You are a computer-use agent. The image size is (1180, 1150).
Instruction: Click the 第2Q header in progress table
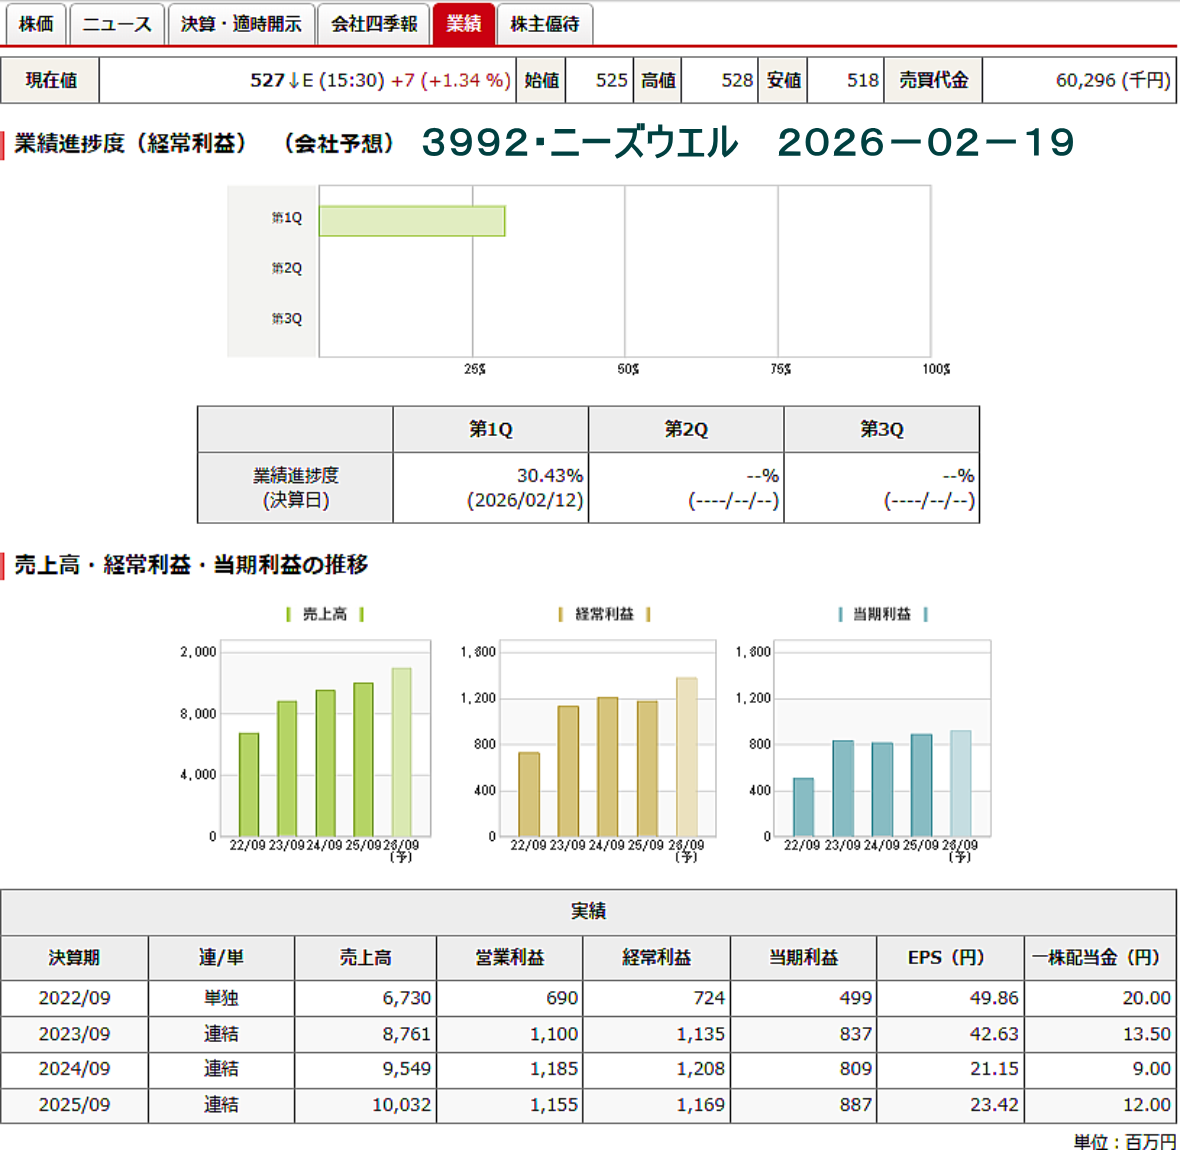[x=686, y=429]
